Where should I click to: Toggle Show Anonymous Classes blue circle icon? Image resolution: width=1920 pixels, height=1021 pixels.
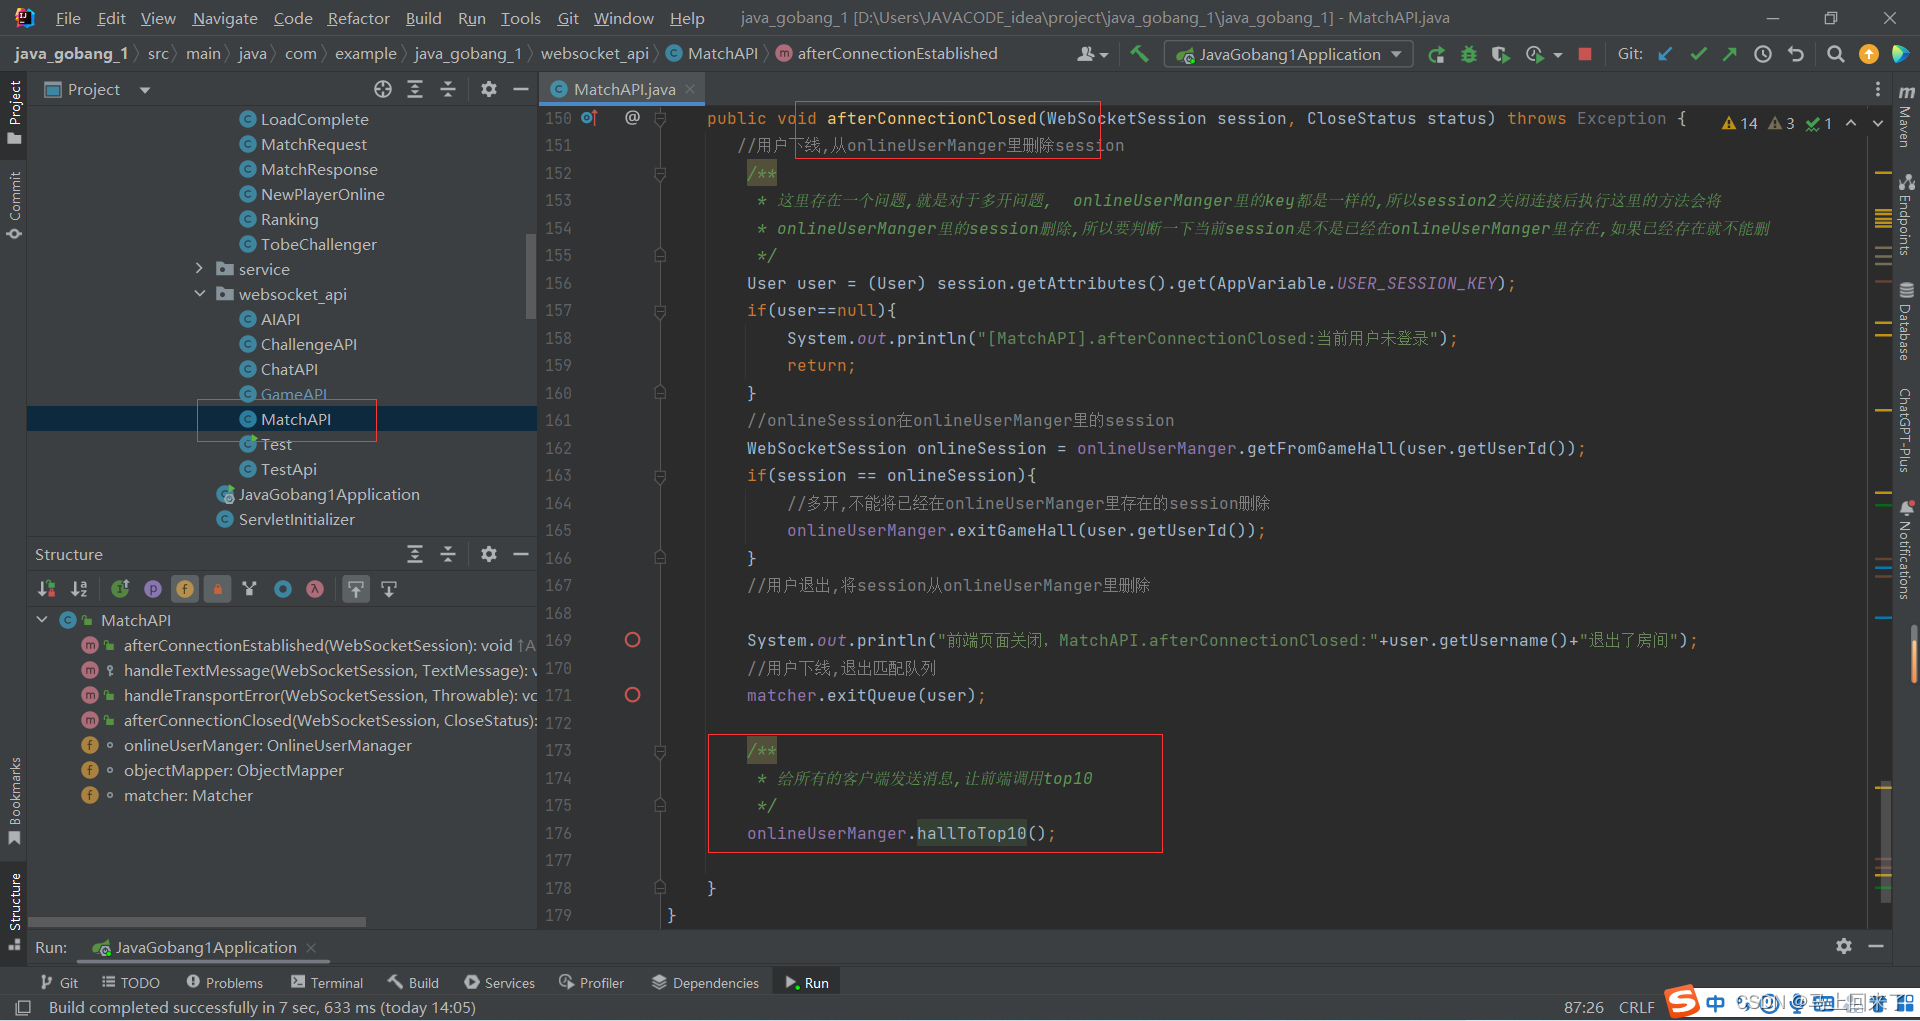click(283, 589)
